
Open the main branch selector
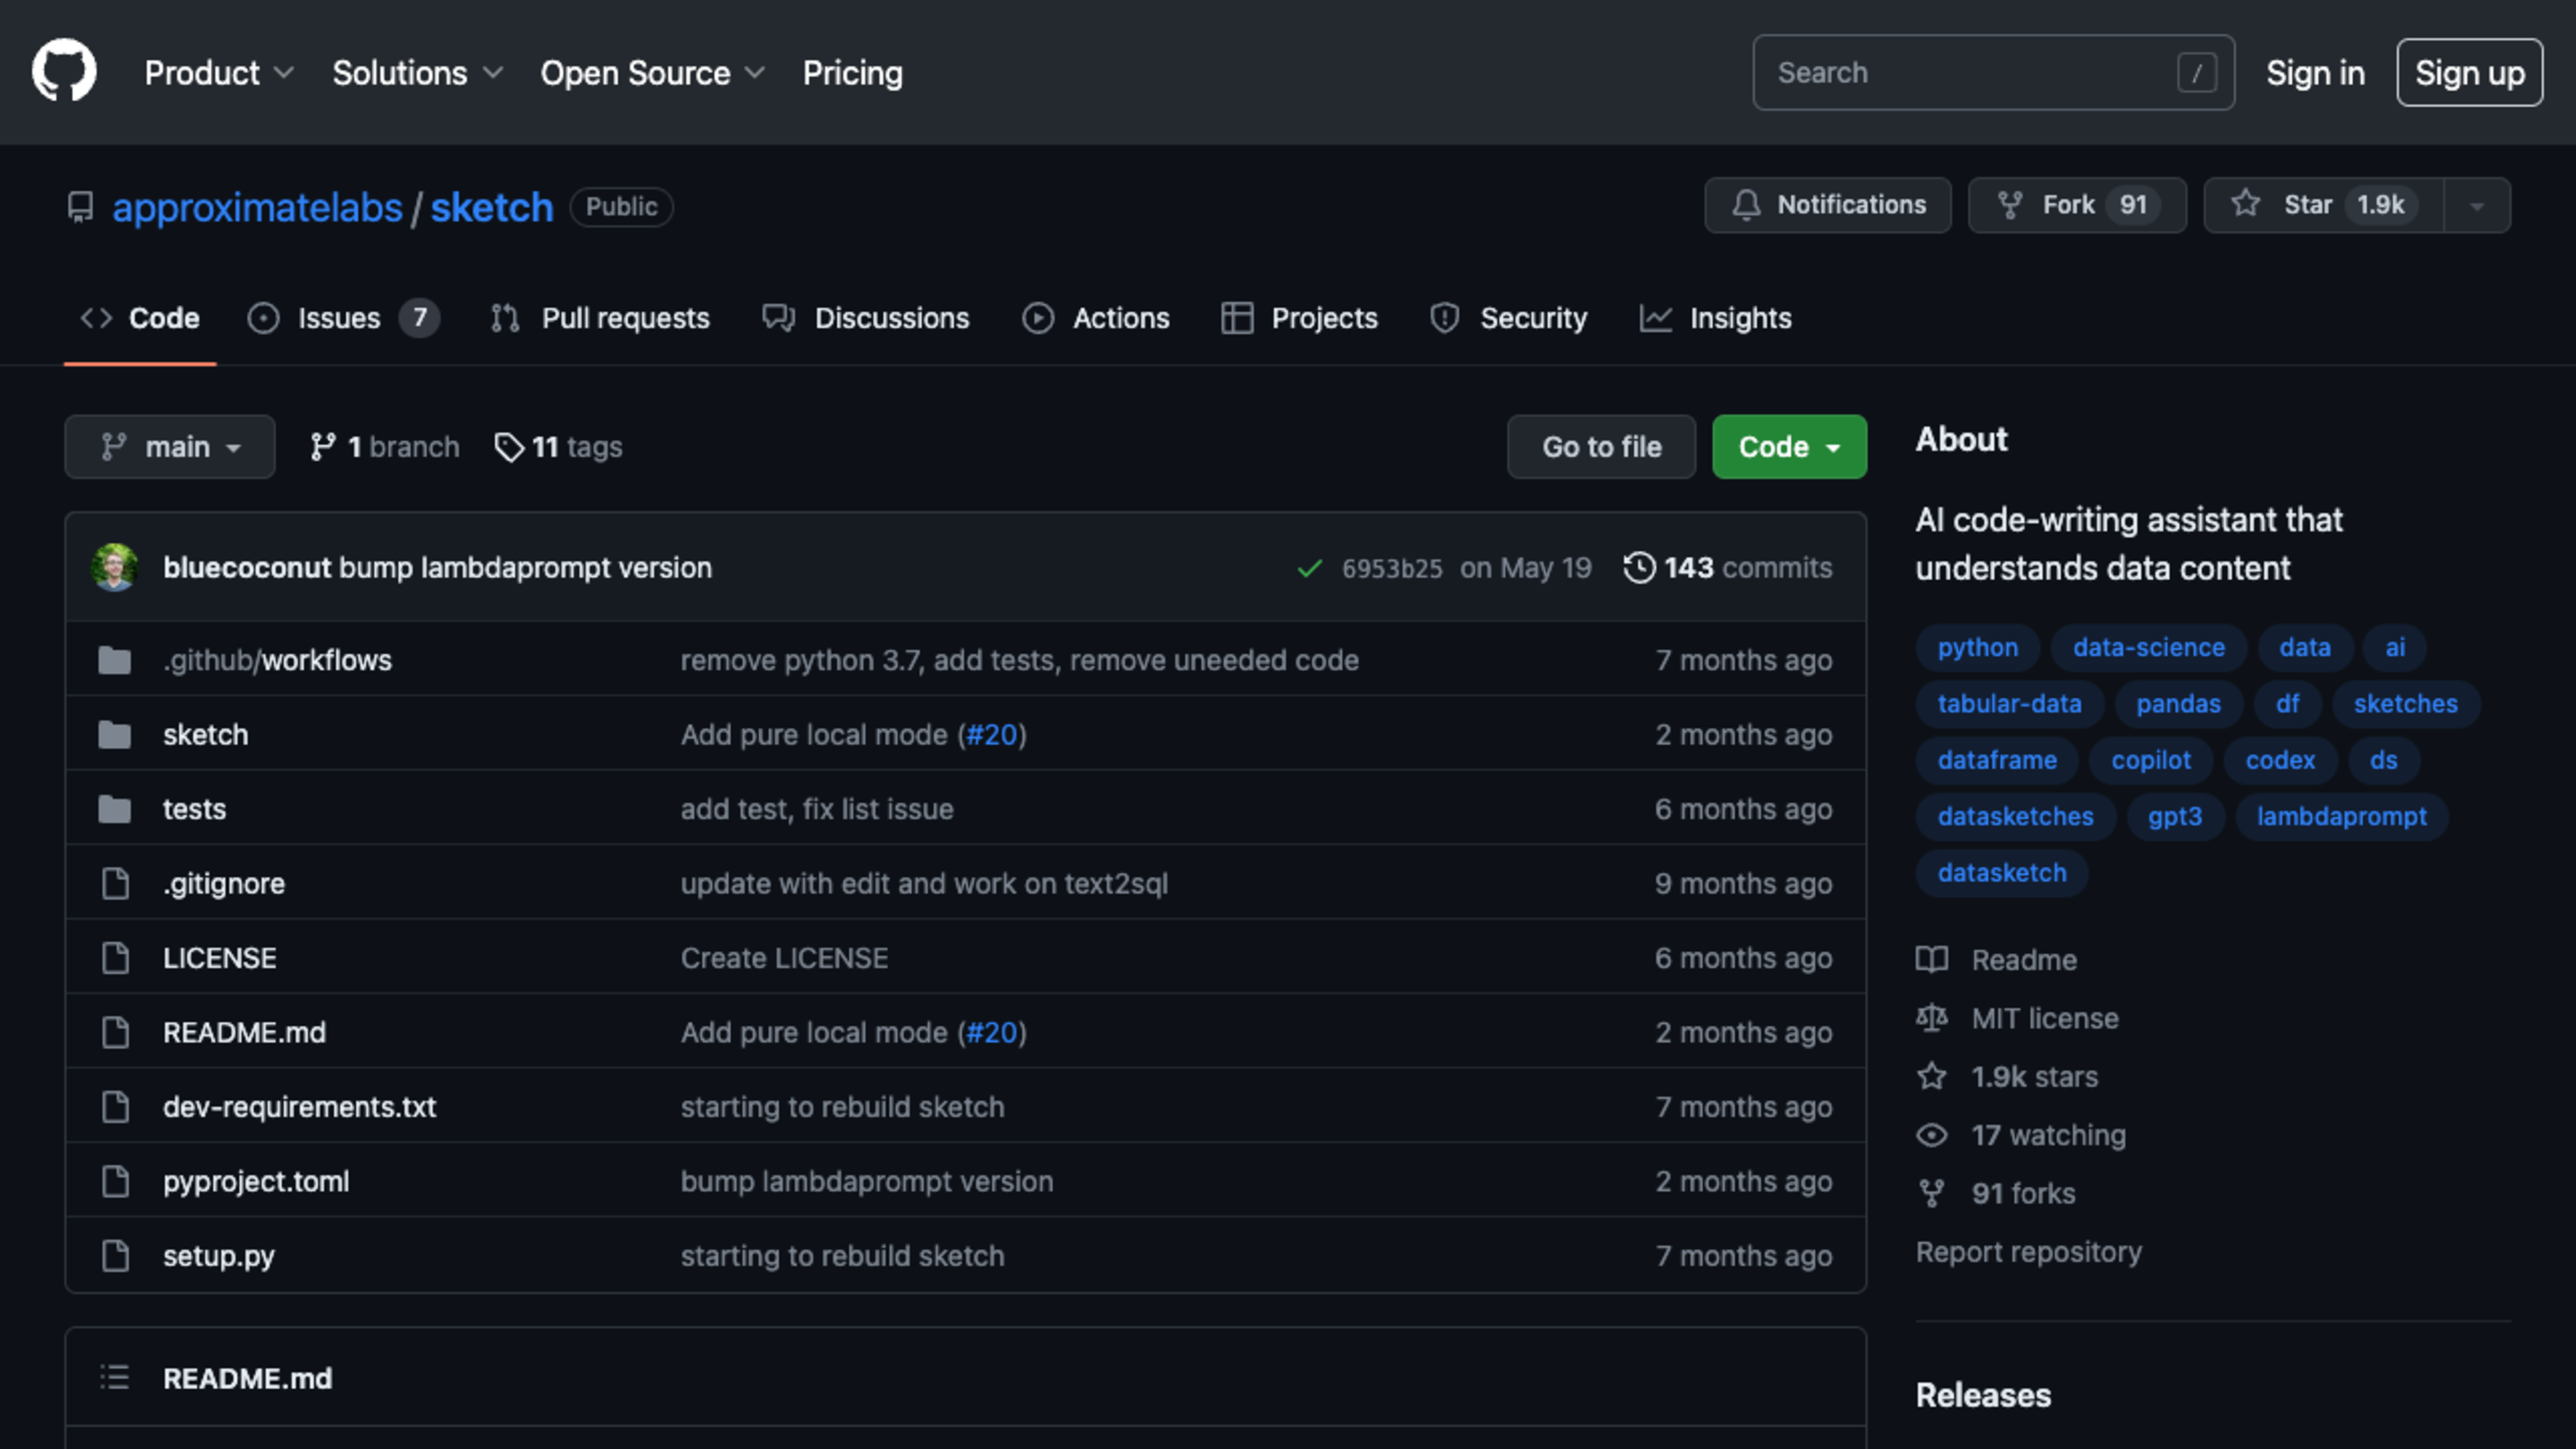[169, 447]
